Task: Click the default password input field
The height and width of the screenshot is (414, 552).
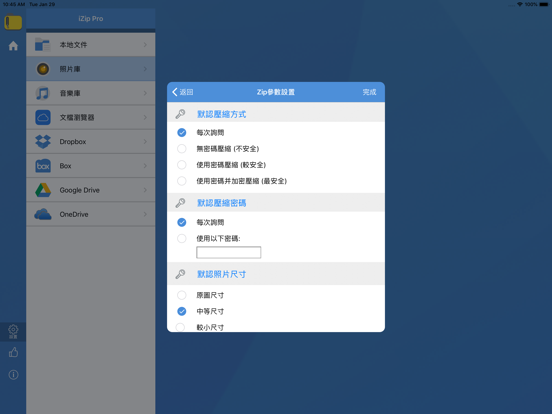Action: (228, 252)
